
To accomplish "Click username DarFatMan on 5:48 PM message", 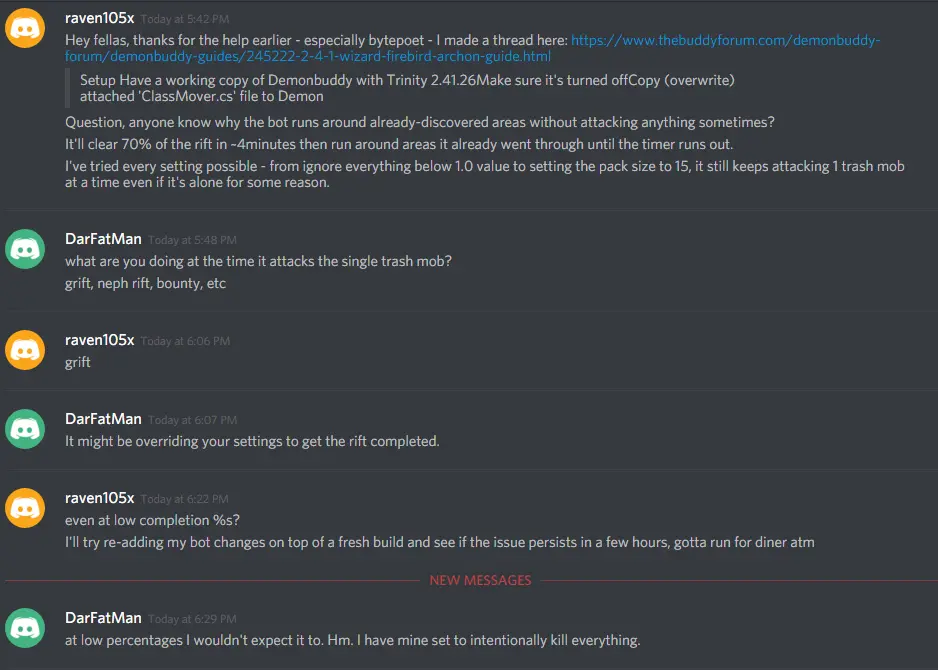I will coord(103,239).
